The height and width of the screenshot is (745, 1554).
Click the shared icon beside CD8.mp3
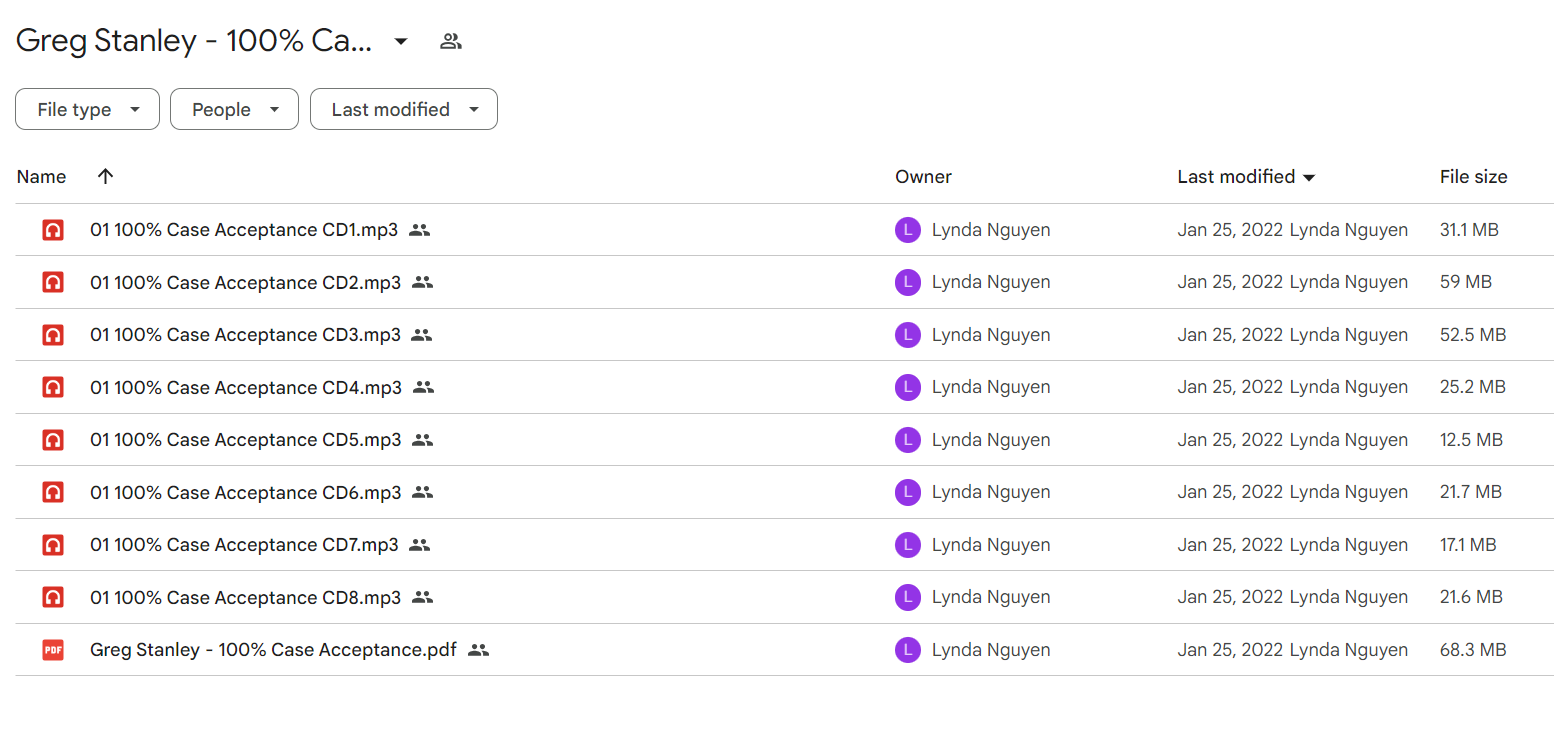[x=422, y=597]
